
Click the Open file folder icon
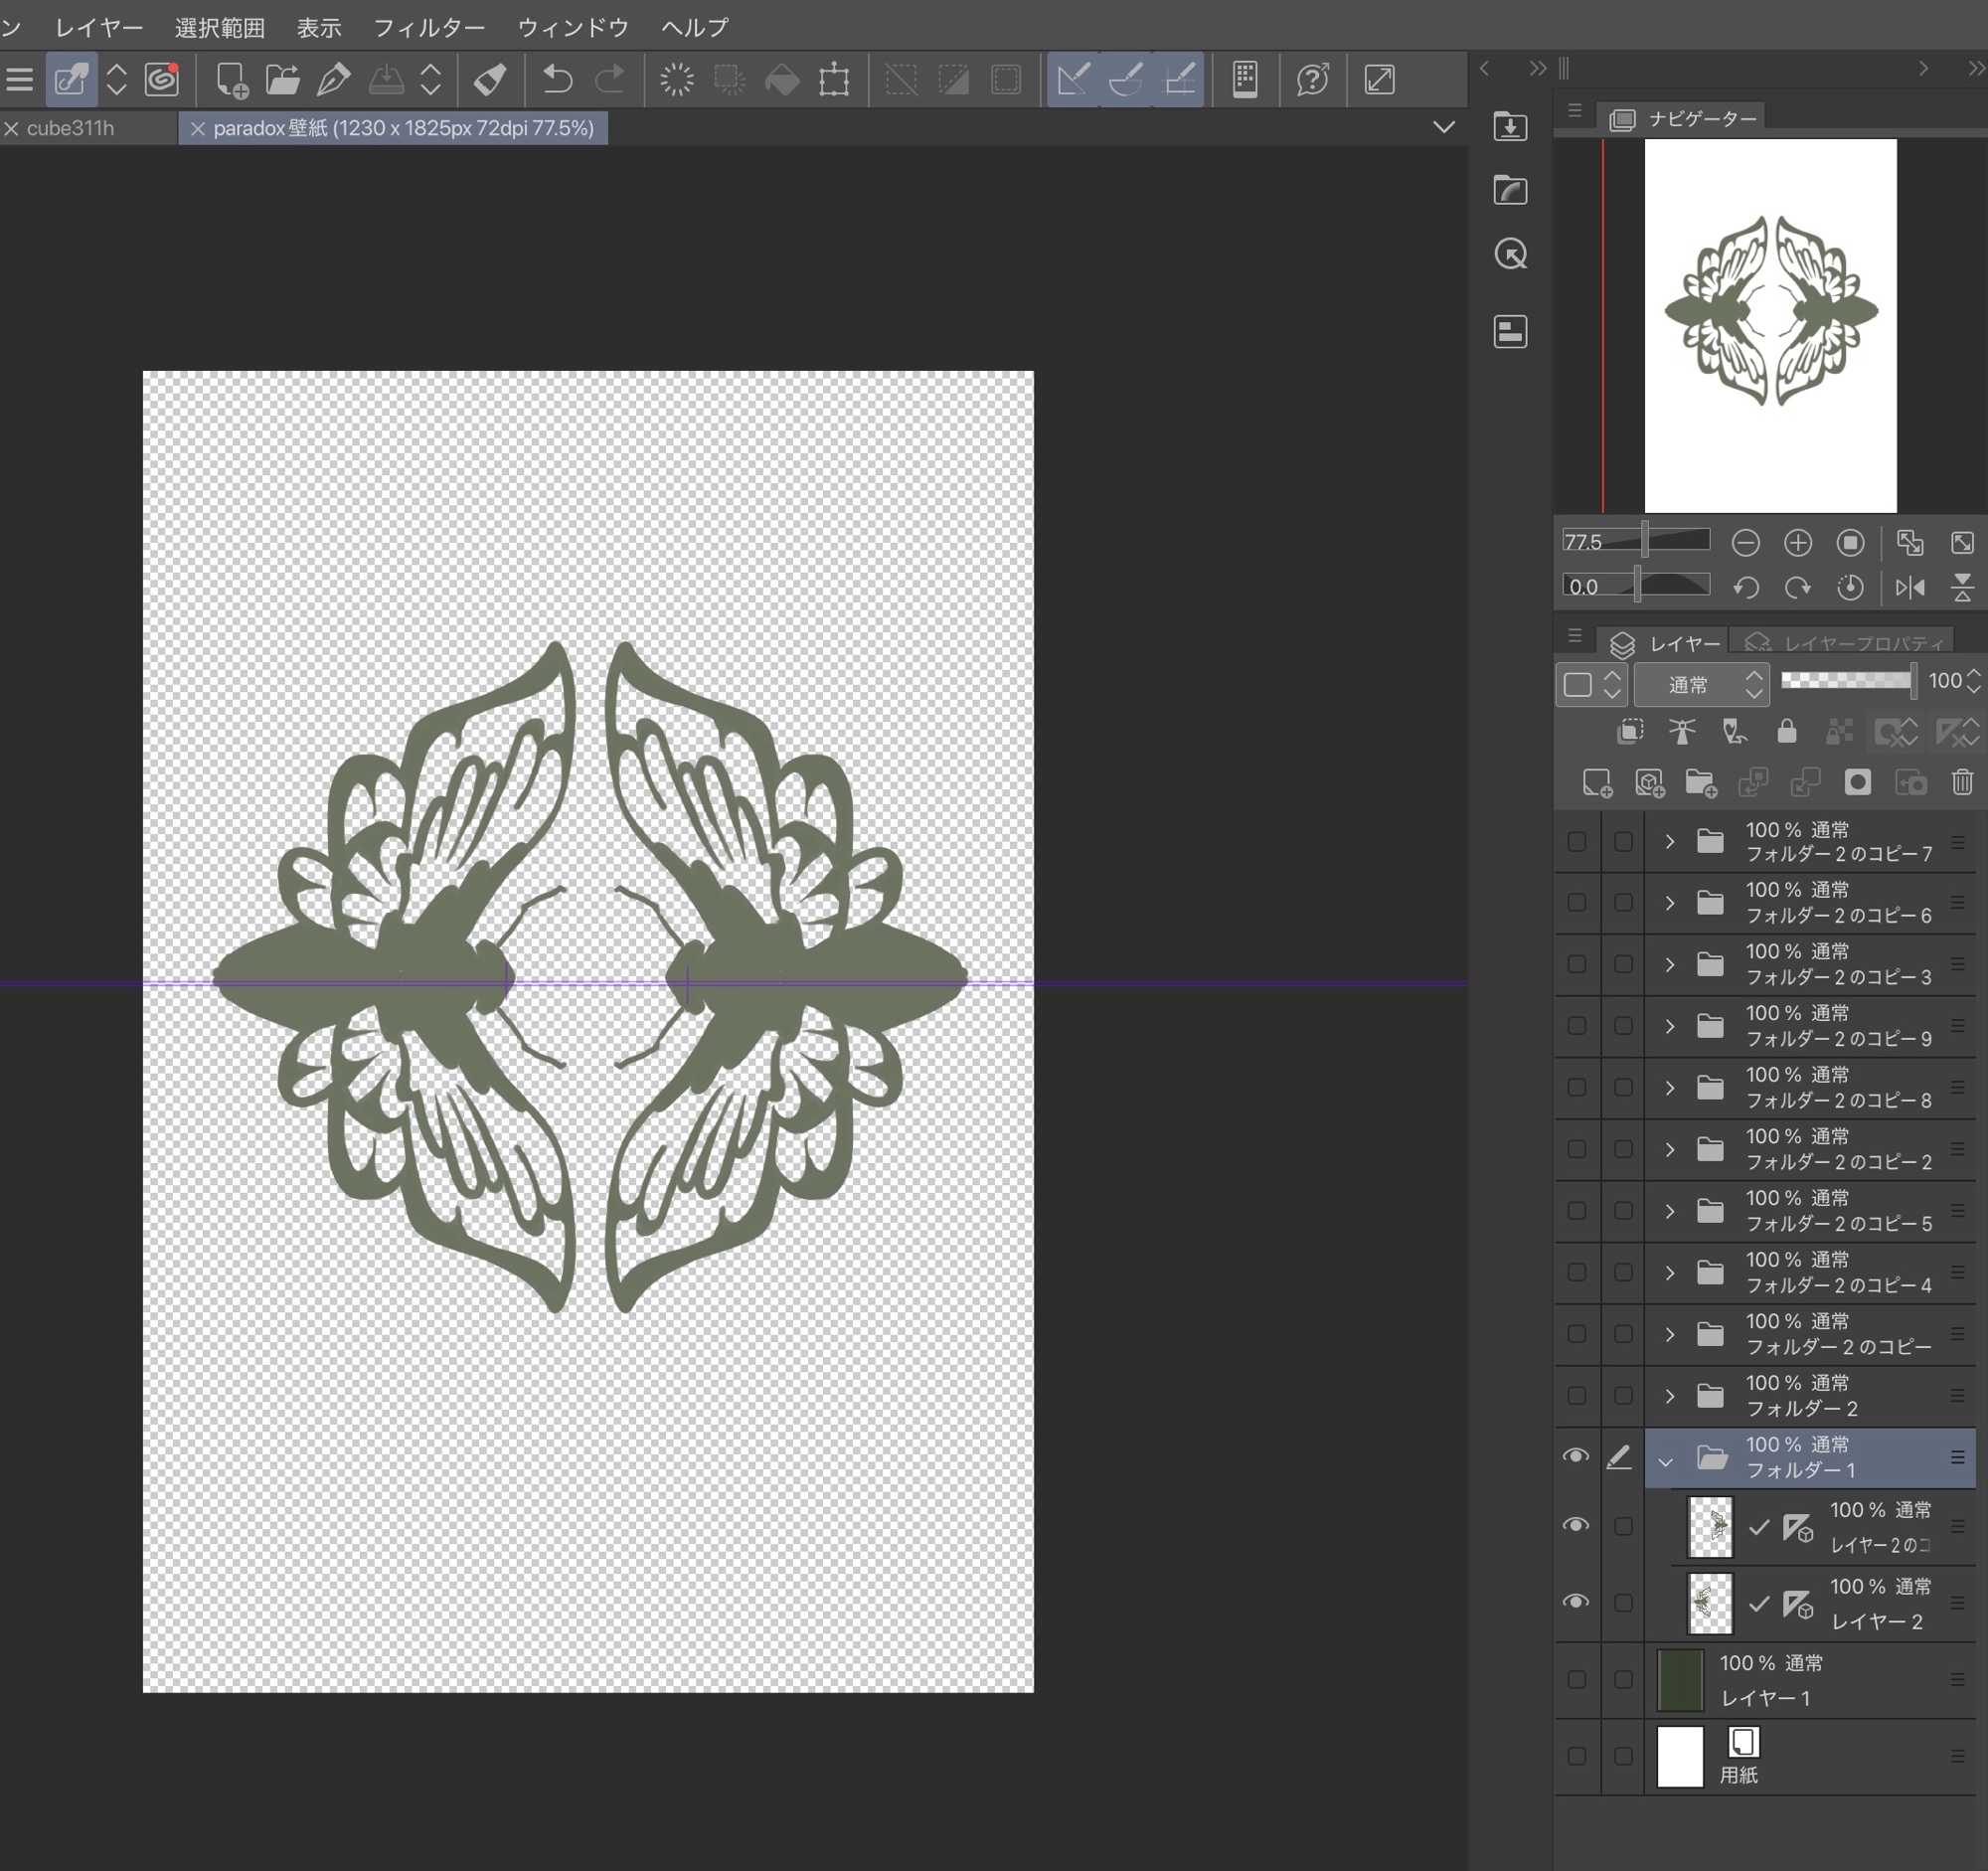click(x=282, y=79)
